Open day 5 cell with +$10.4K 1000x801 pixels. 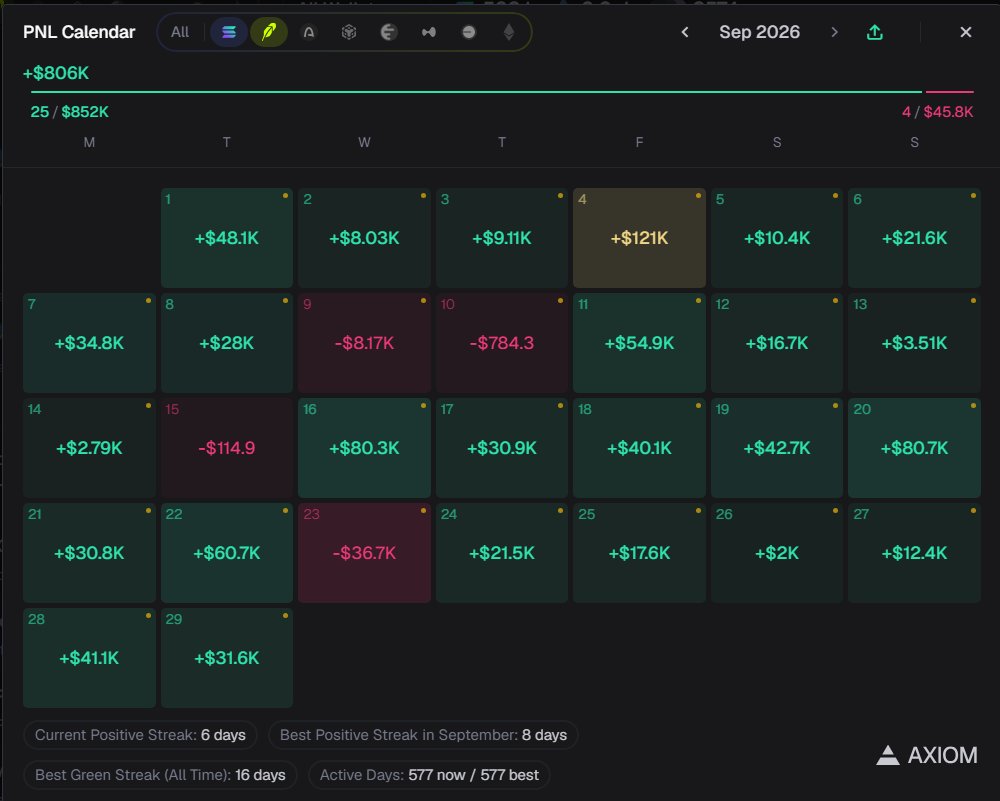coord(777,238)
